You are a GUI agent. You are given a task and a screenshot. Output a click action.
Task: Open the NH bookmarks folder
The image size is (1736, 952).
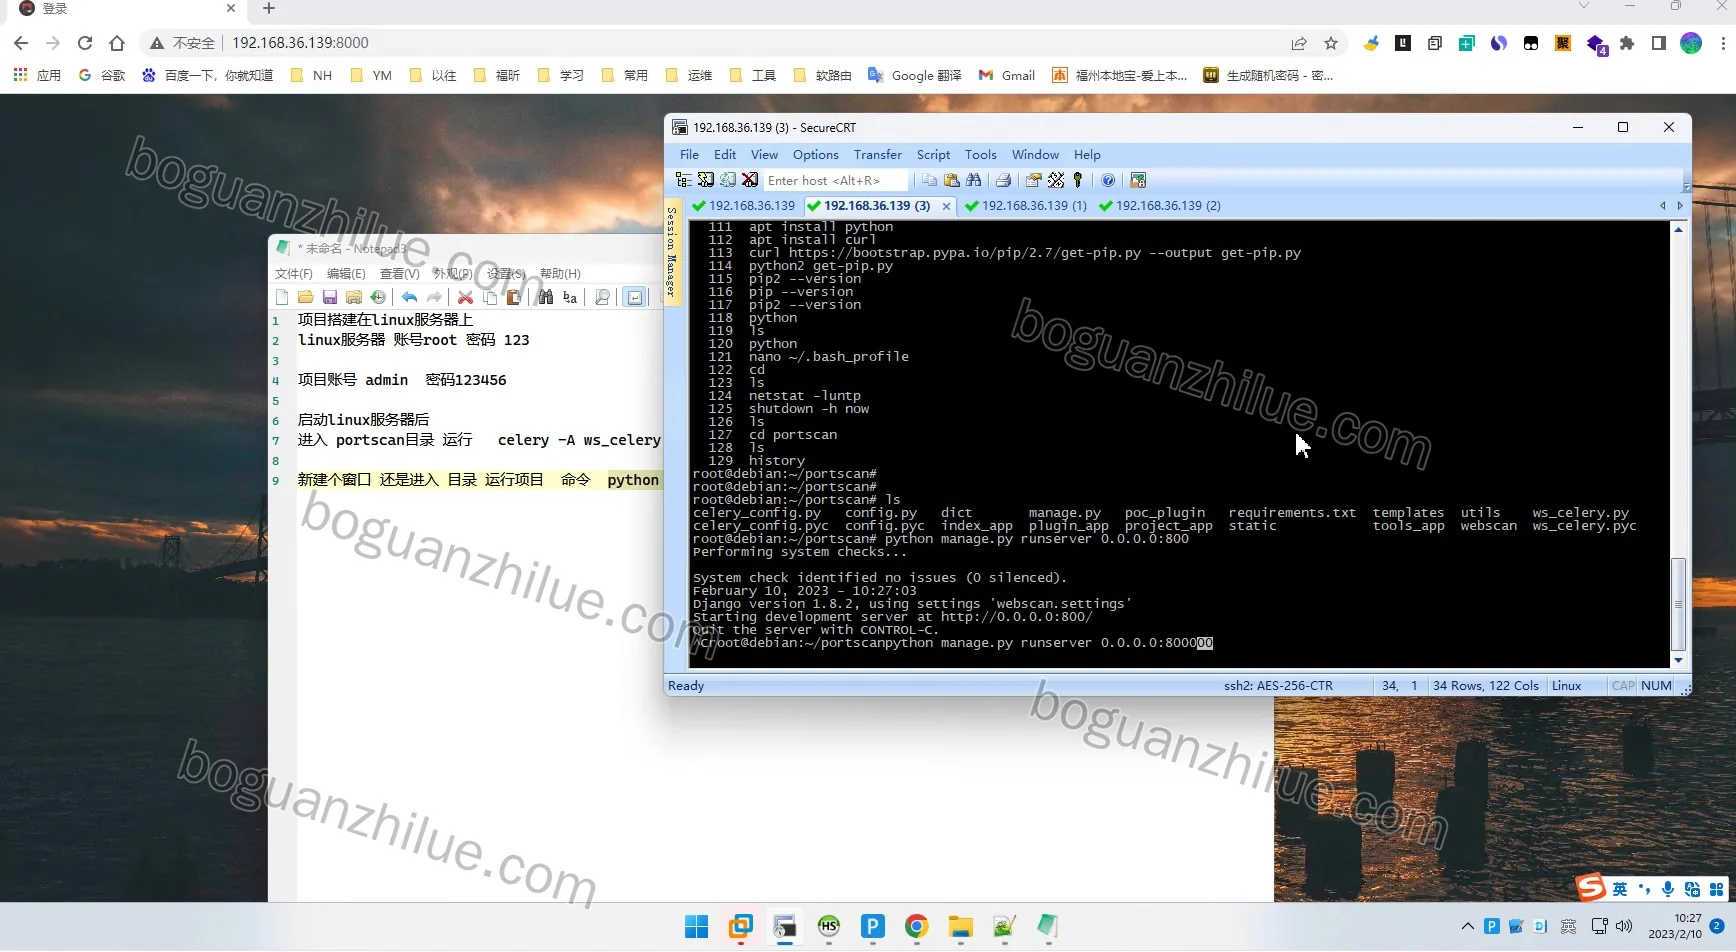tap(310, 75)
